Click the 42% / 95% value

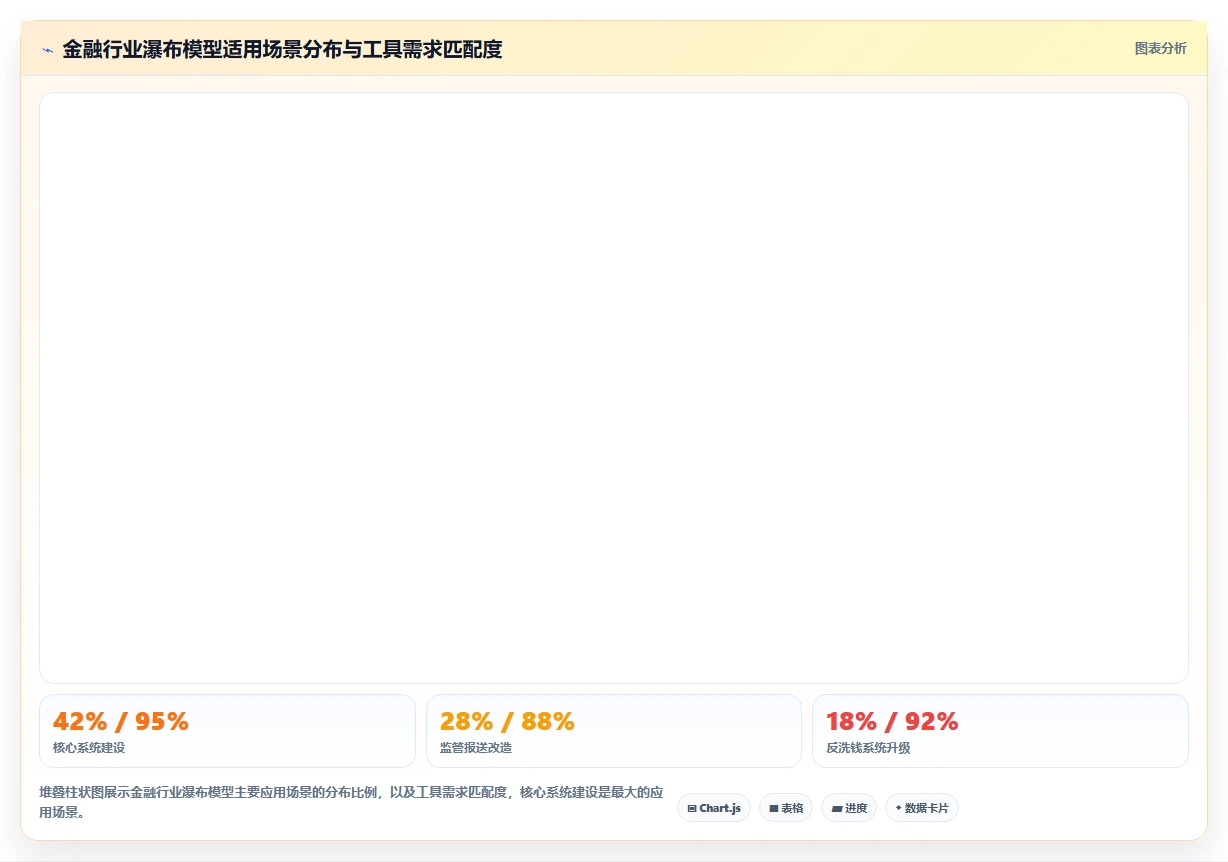click(x=121, y=722)
